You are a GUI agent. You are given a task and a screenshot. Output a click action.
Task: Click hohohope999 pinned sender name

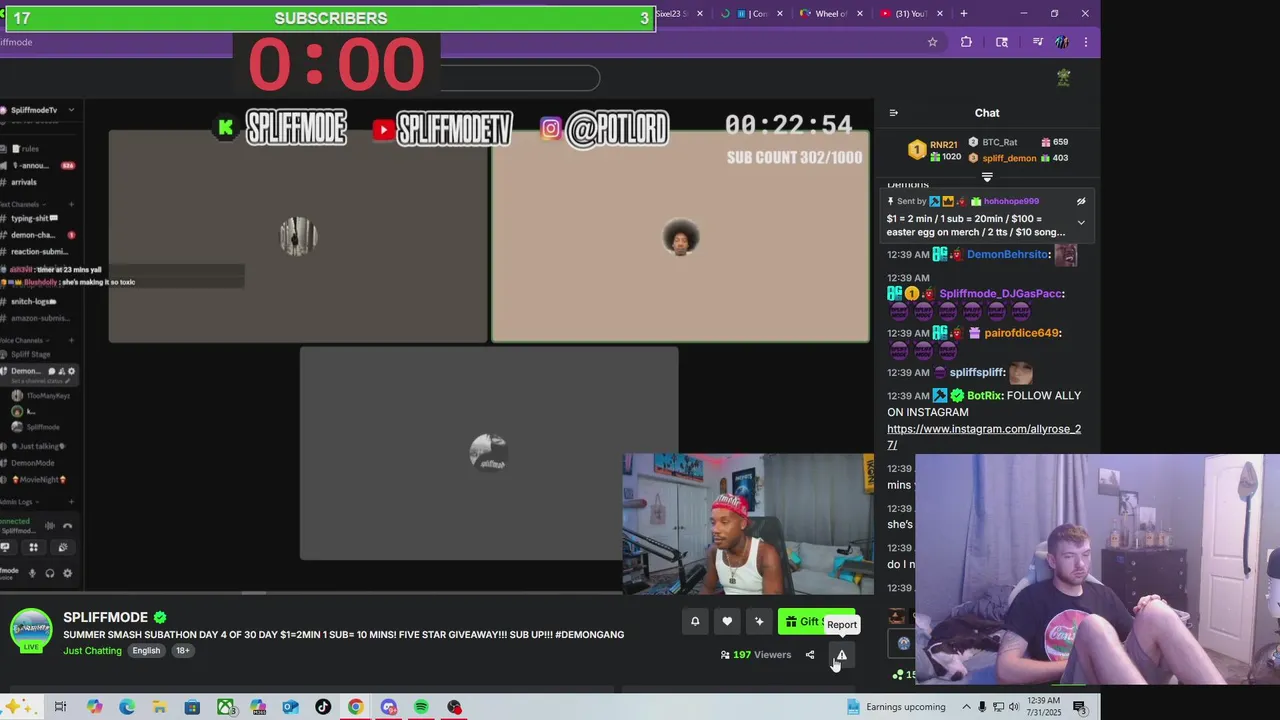[x=1011, y=201]
